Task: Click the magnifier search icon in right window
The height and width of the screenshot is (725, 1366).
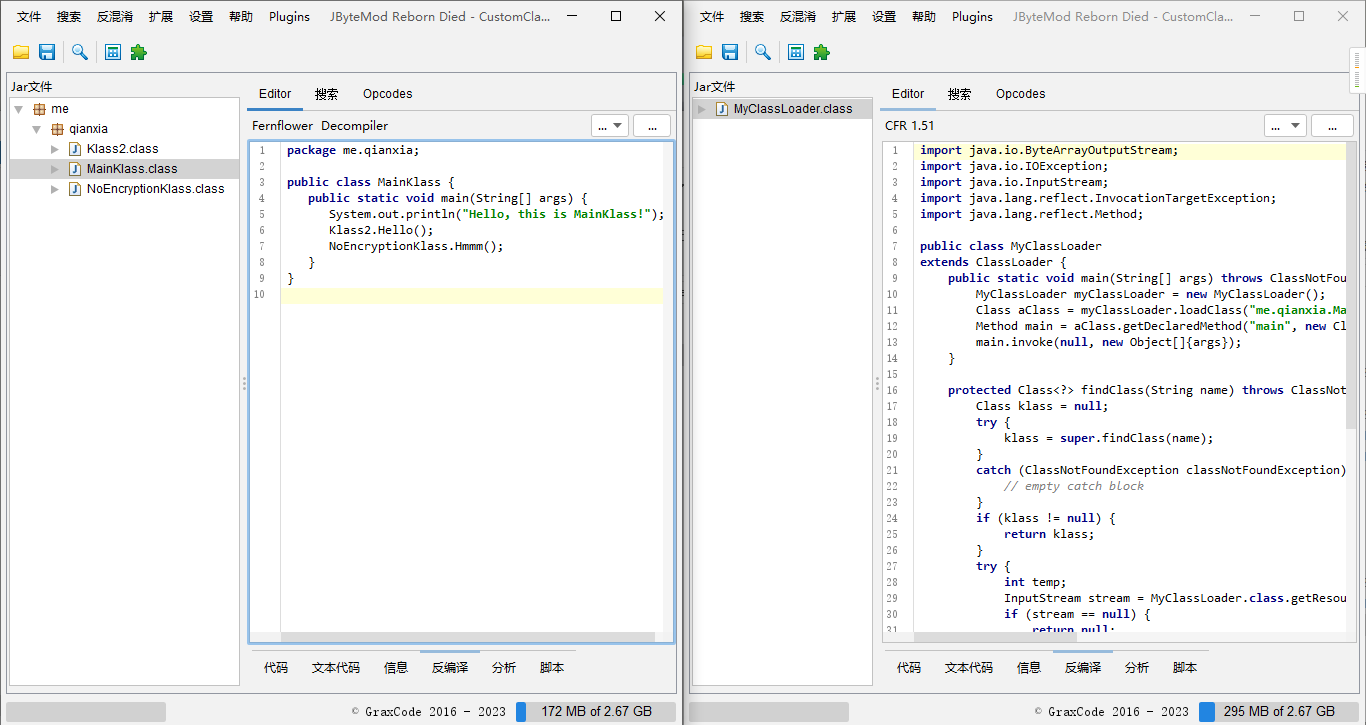Action: 763,52
